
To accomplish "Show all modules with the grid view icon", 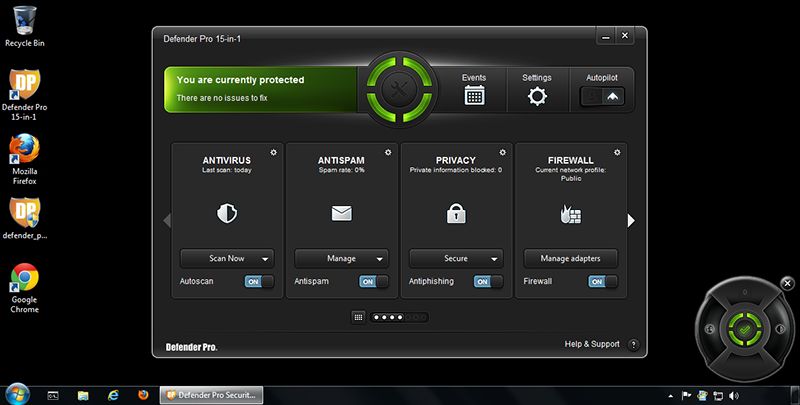I will pos(358,317).
